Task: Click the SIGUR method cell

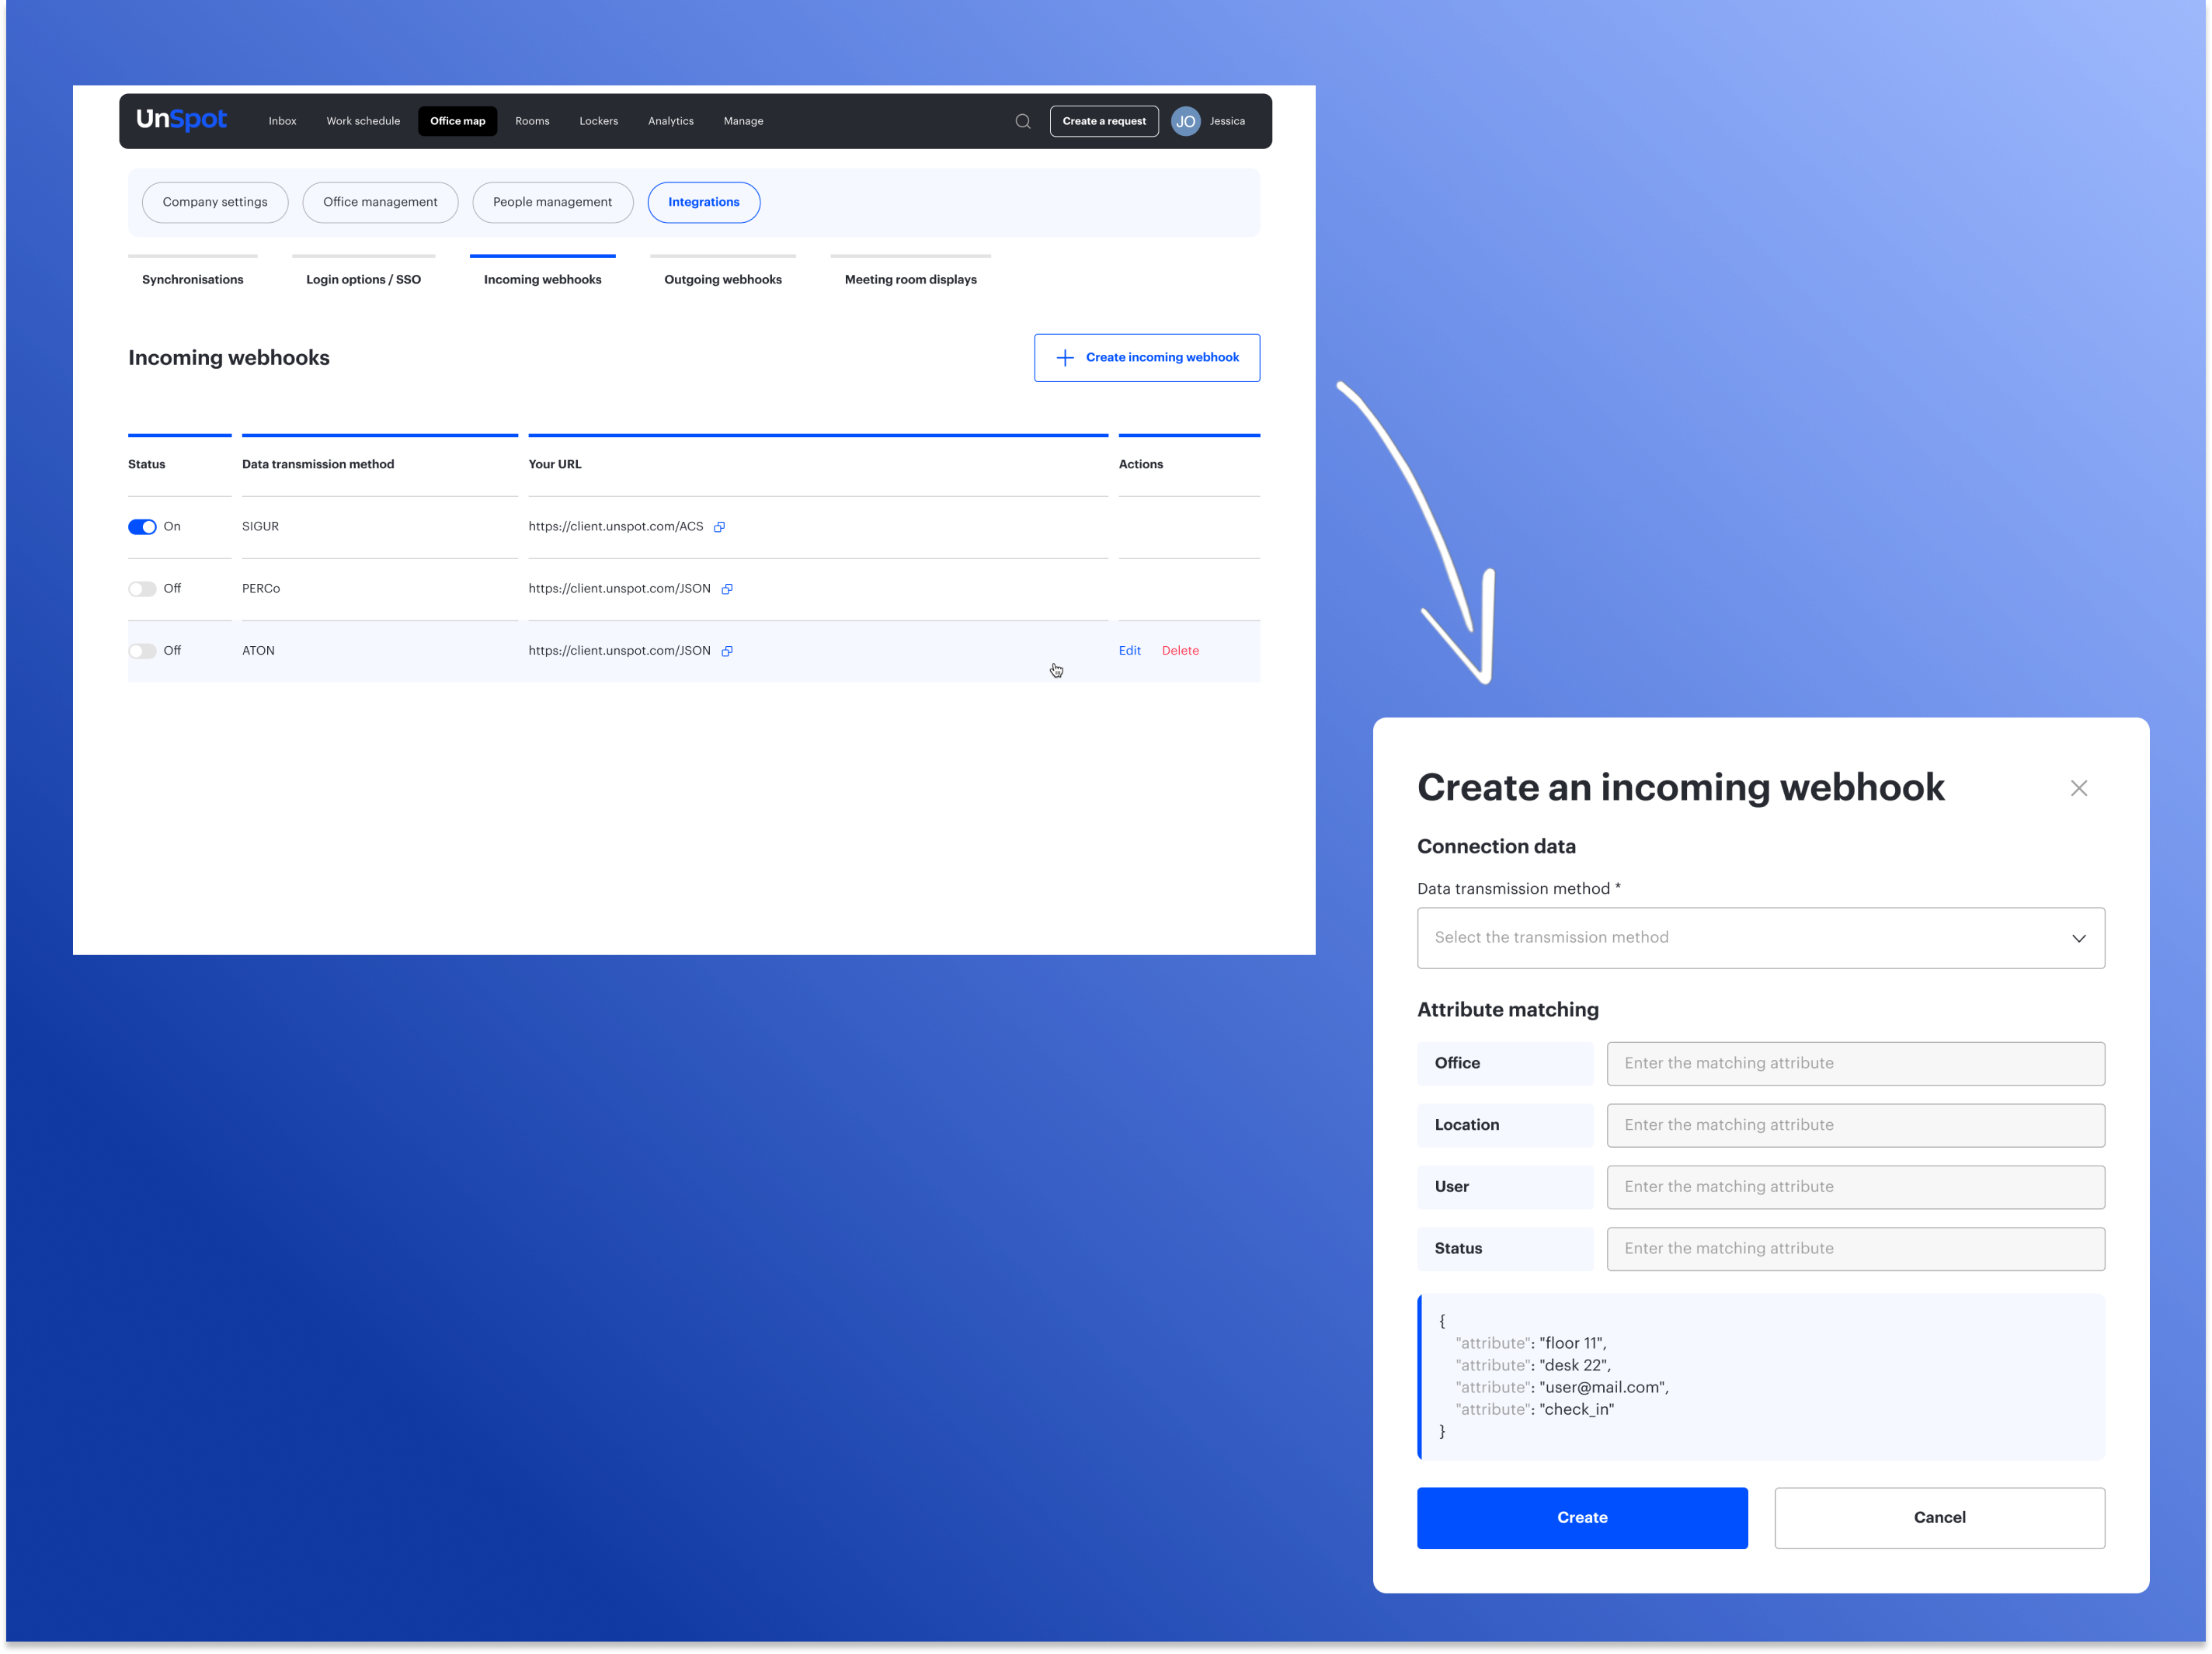Action: pos(260,527)
